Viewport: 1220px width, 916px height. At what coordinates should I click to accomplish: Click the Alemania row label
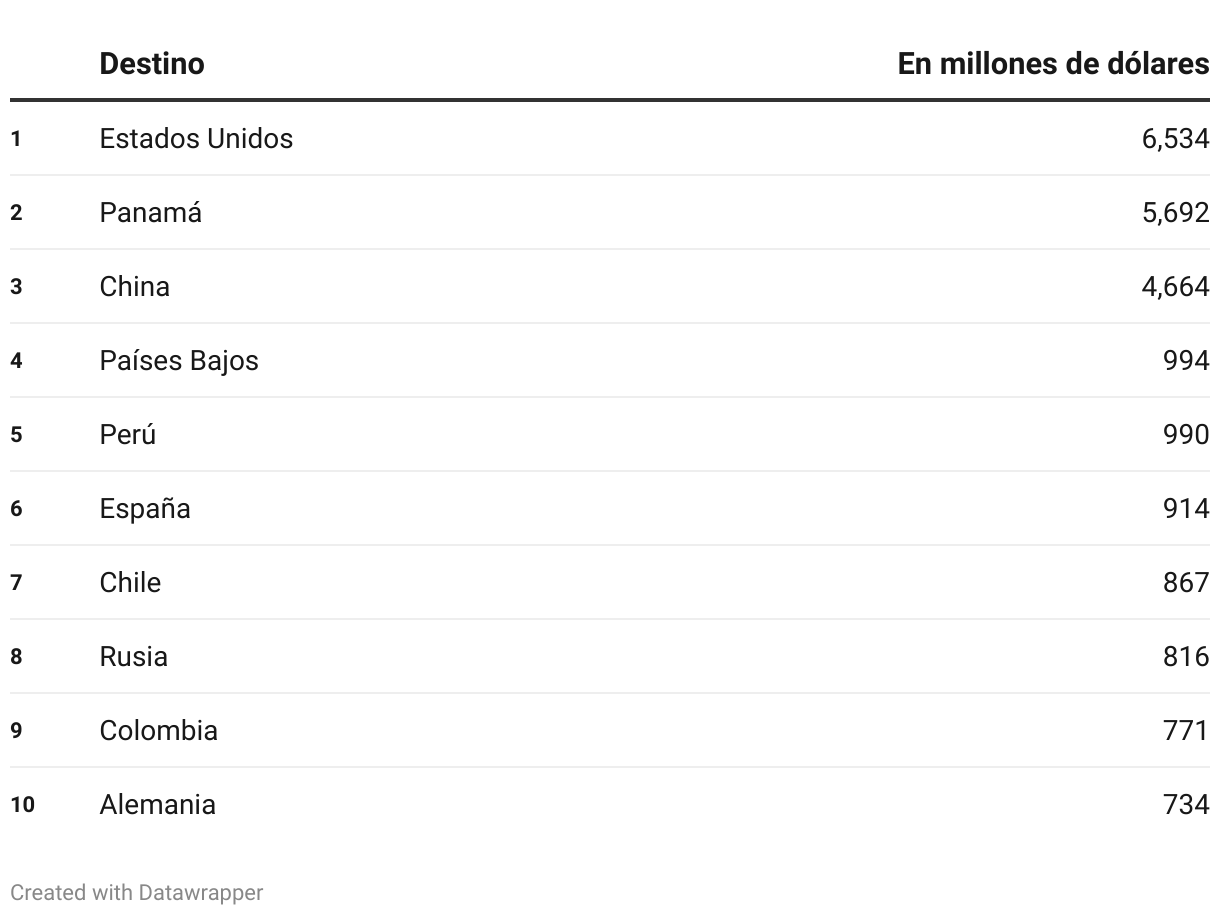pos(158,804)
